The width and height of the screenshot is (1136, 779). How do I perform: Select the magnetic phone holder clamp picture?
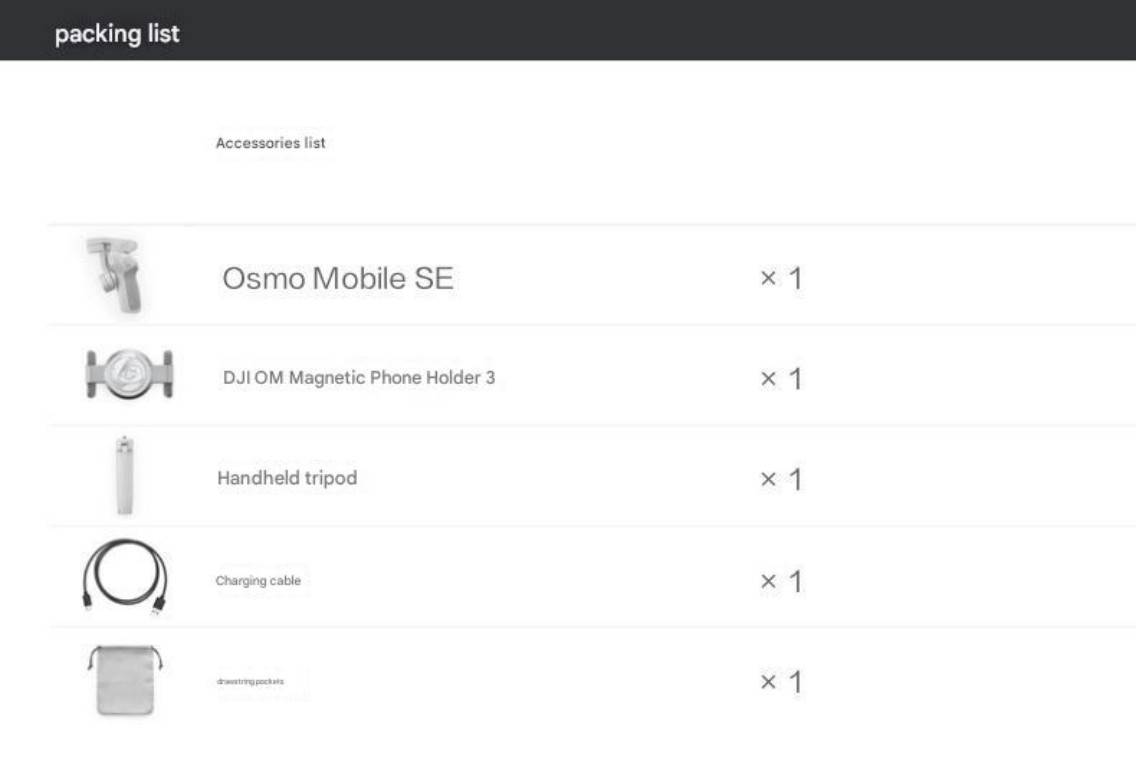pos(130,375)
